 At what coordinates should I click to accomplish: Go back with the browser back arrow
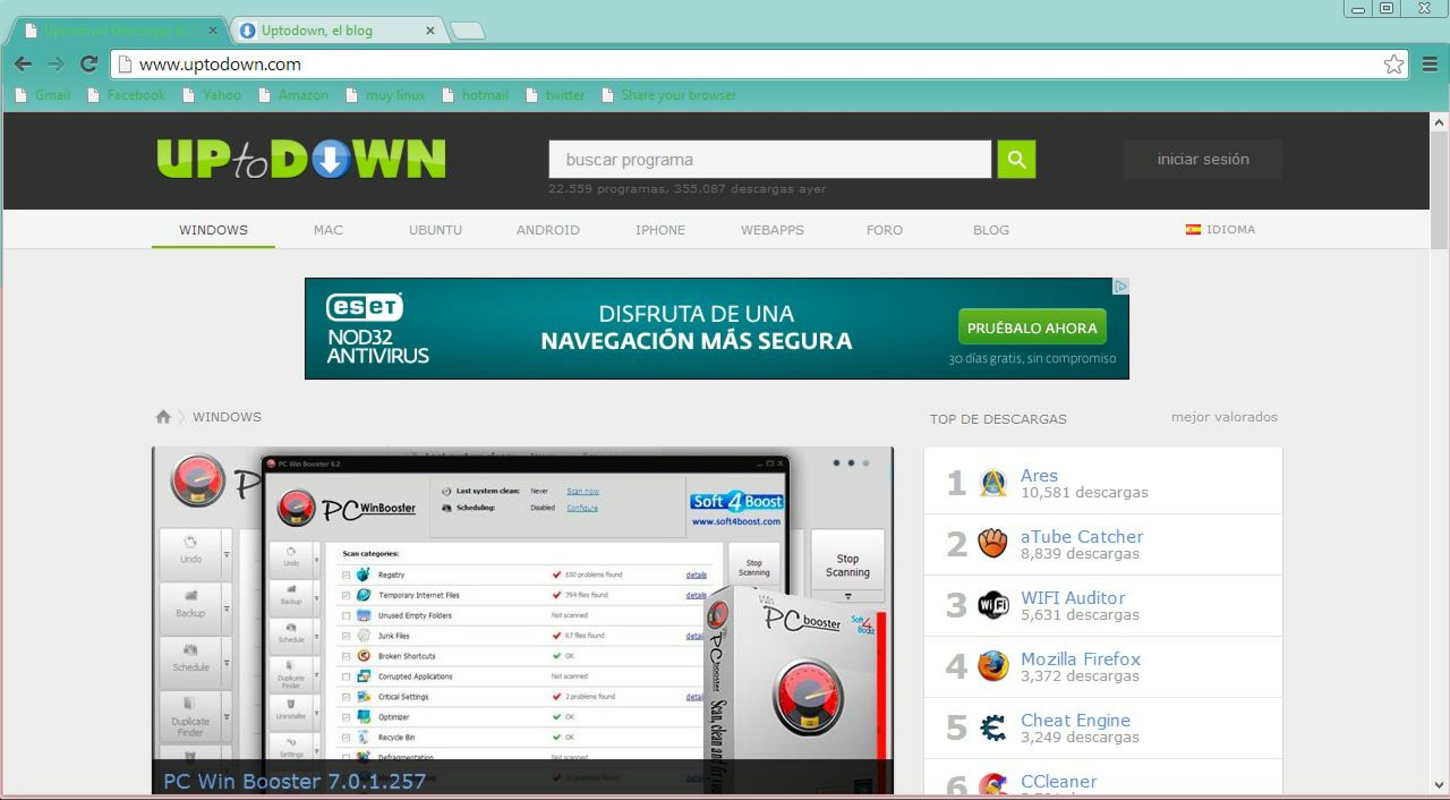[23, 64]
